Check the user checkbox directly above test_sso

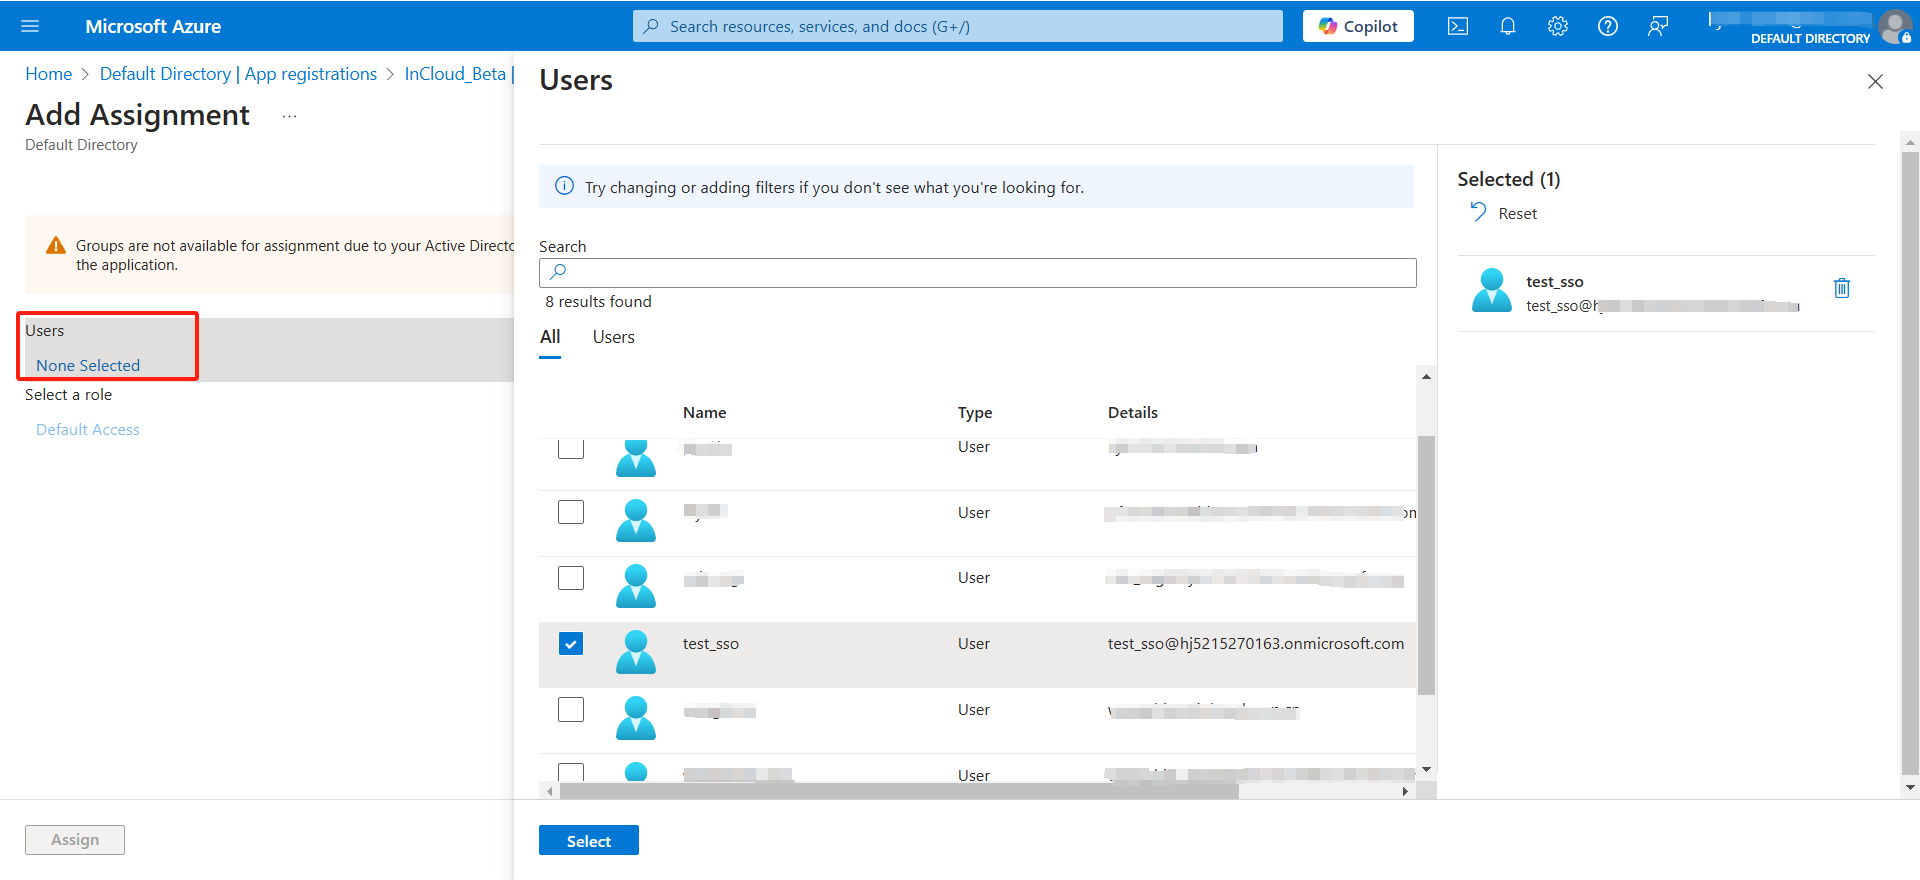571,578
